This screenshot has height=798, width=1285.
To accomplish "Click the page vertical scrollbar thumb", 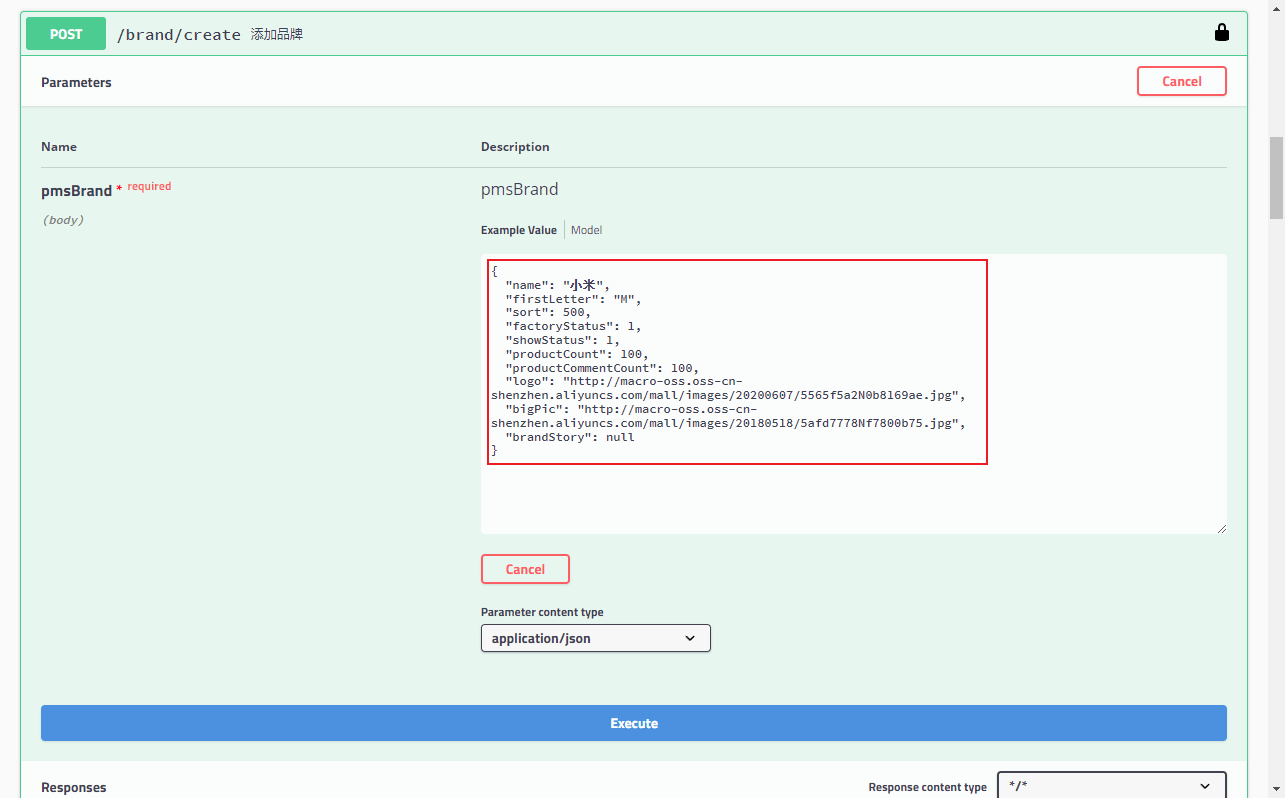I will point(1276,178).
